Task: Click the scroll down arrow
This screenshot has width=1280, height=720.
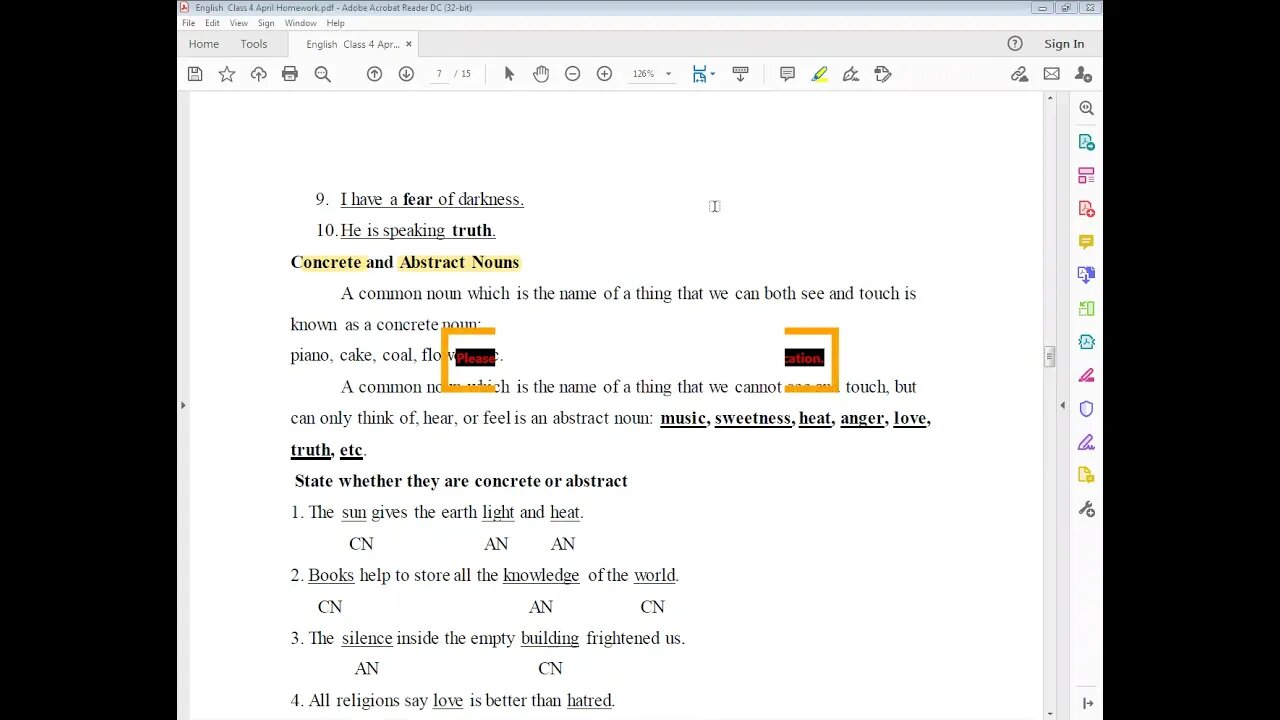Action: coord(1049,713)
